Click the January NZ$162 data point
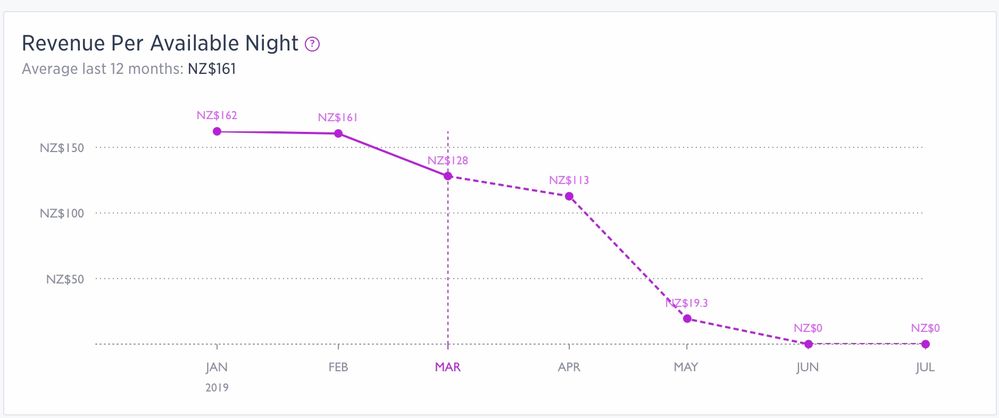 click(217, 131)
